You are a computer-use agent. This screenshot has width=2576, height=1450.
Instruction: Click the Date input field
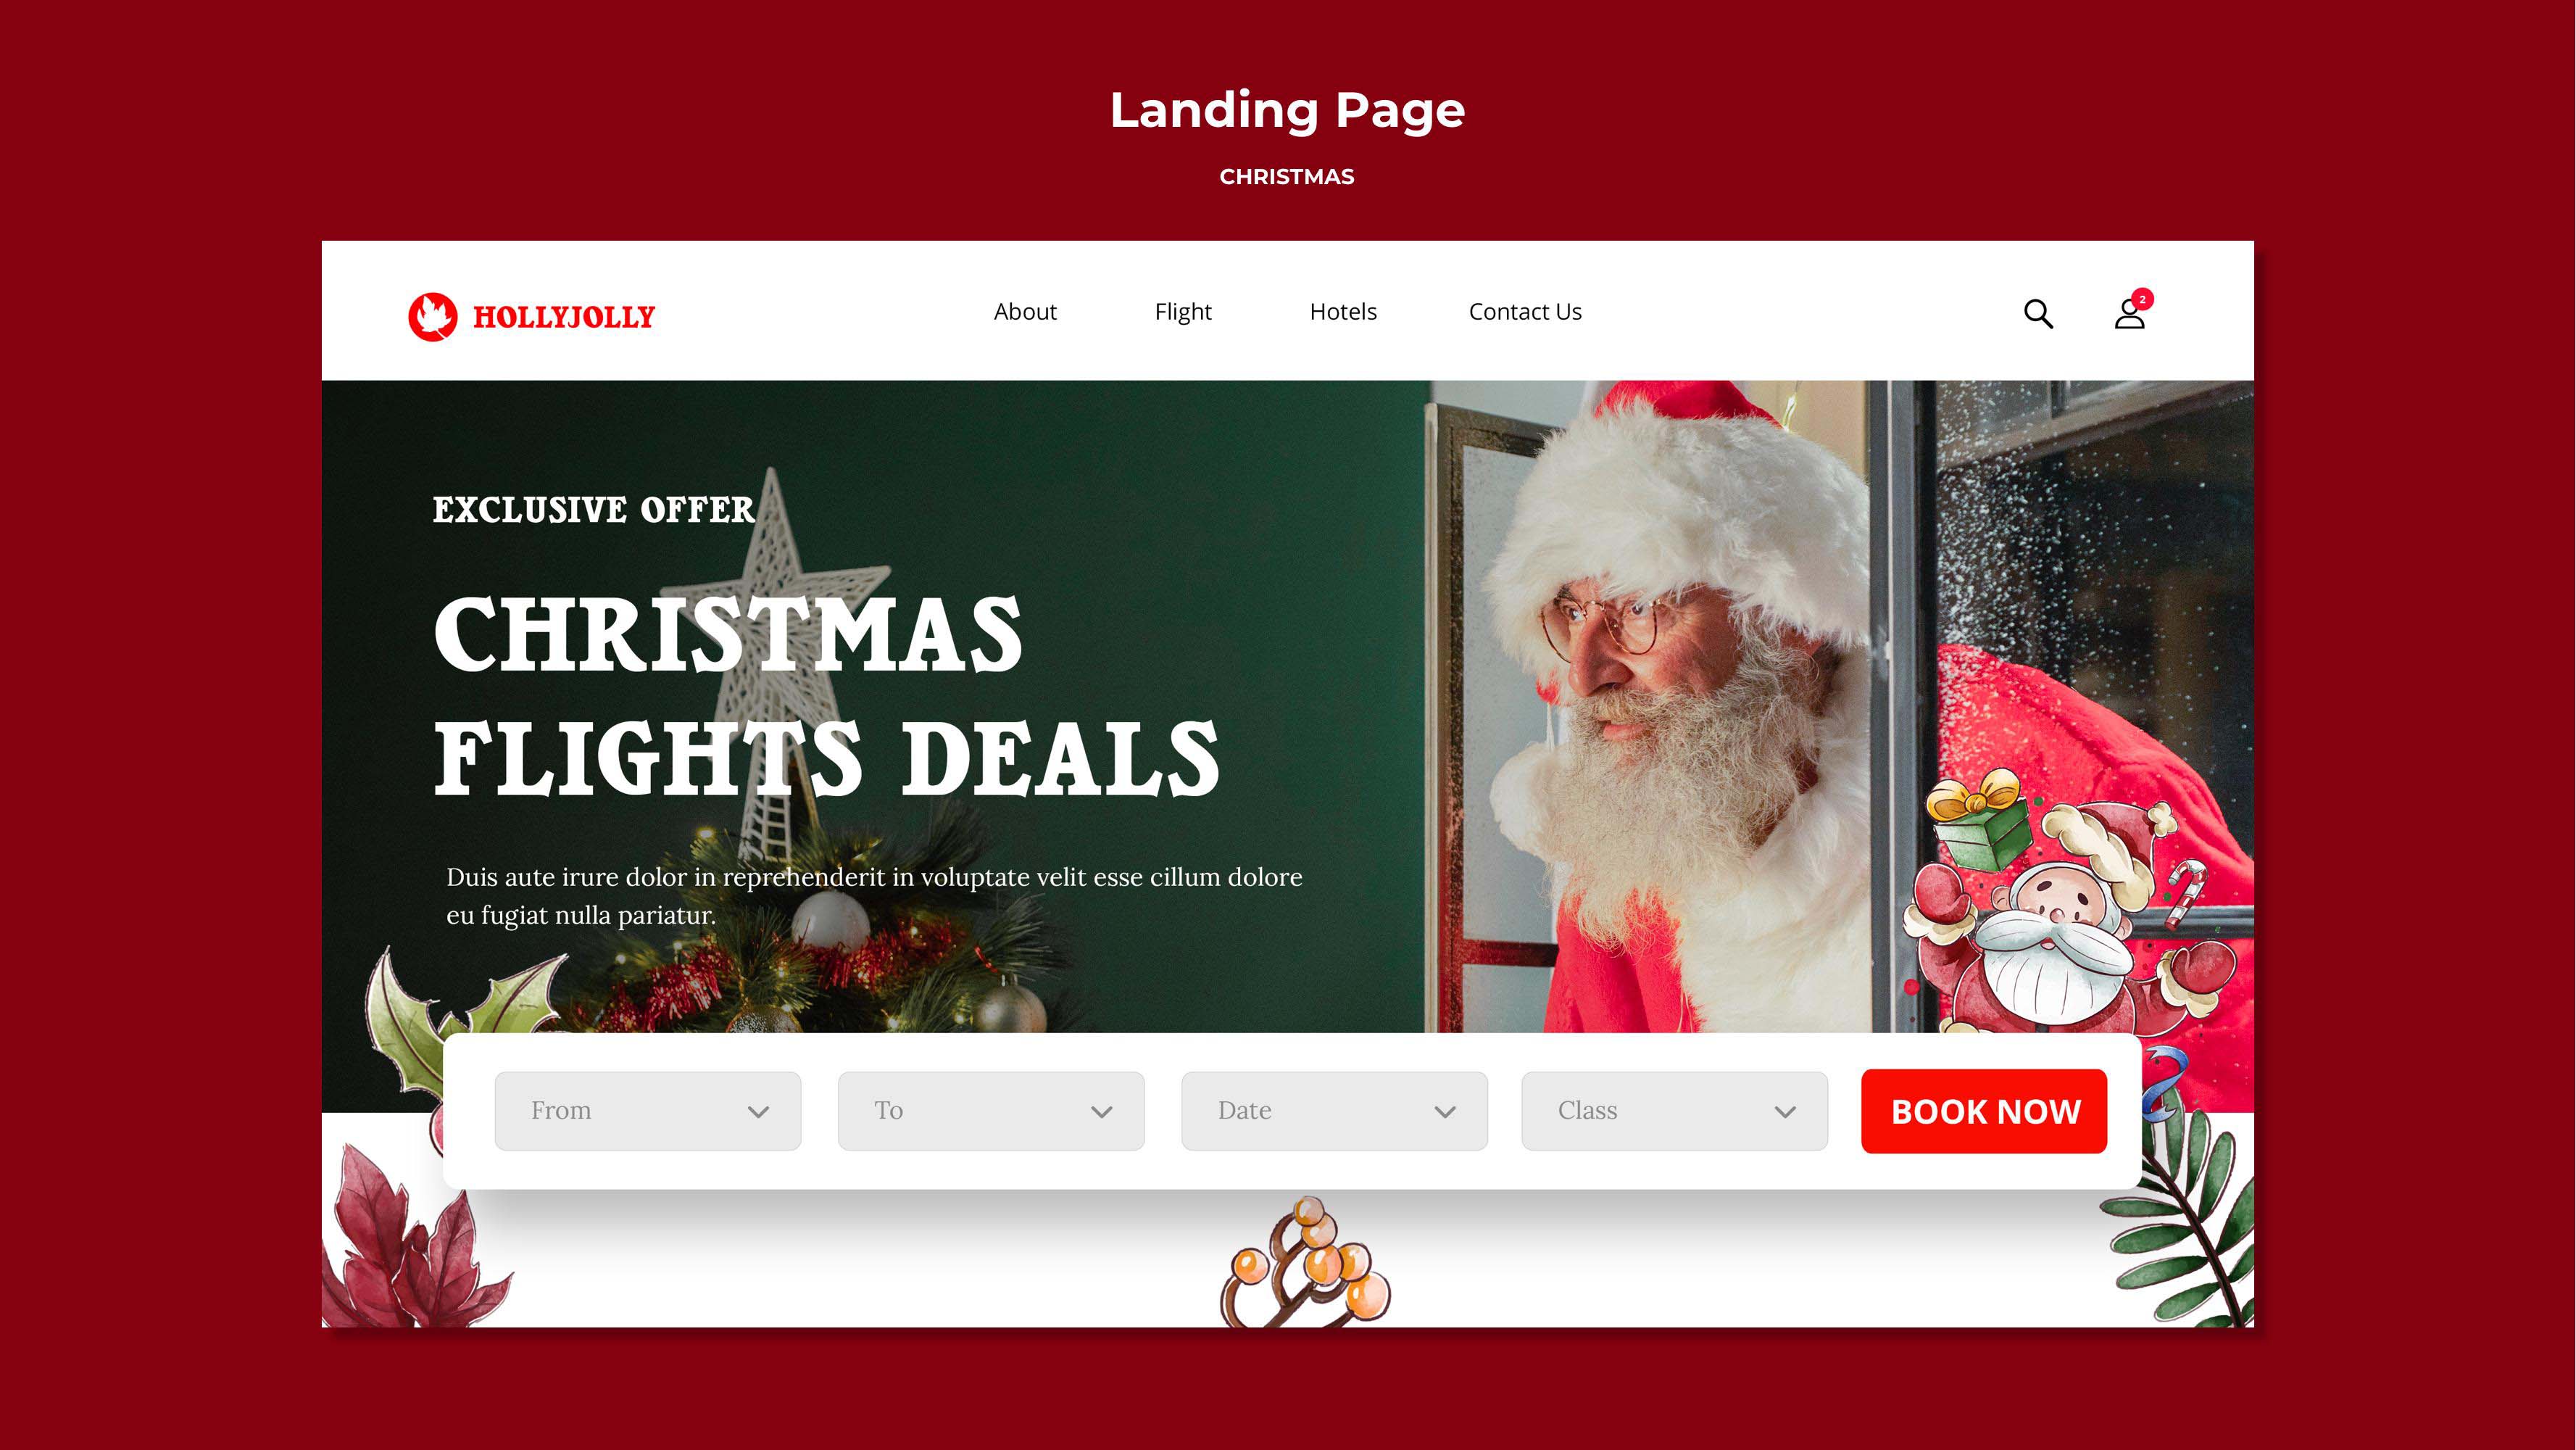click(x=1334, y=1110)
